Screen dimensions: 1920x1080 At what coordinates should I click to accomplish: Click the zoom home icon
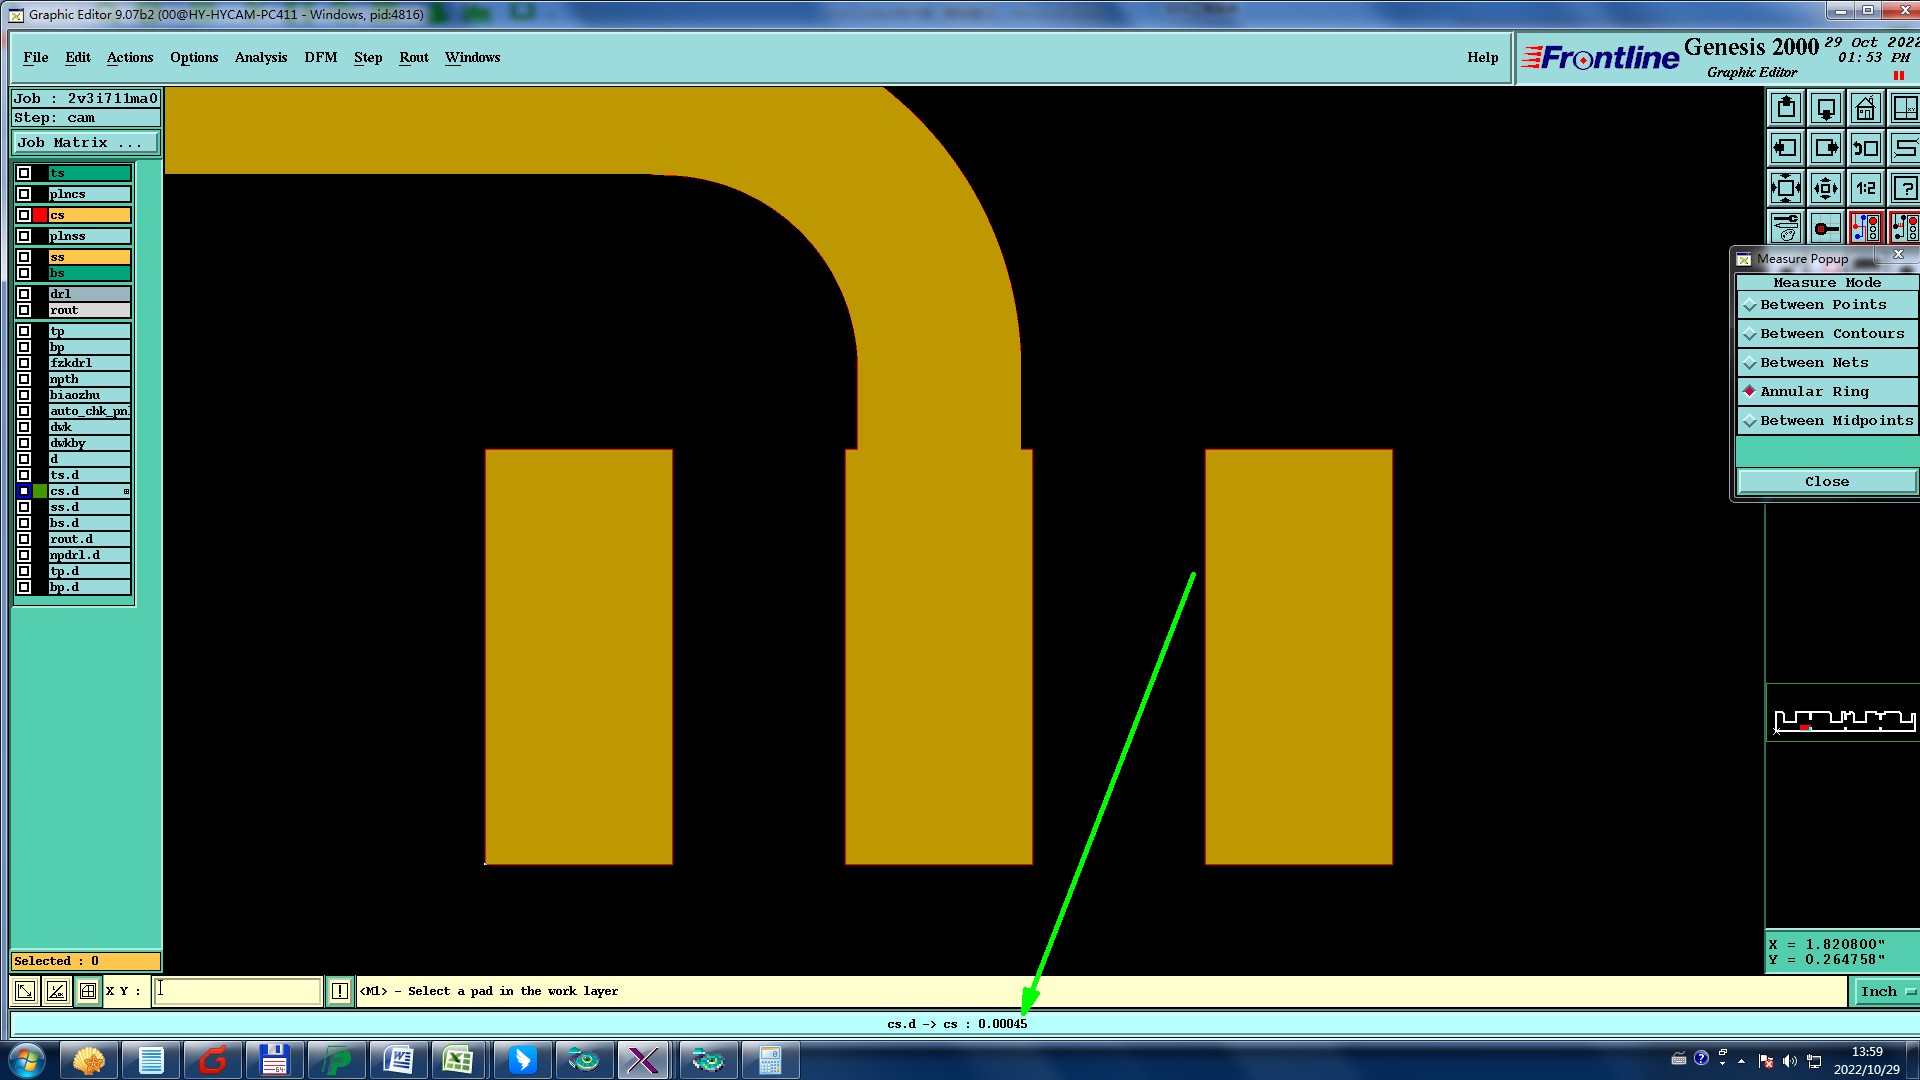(1865, 108)
